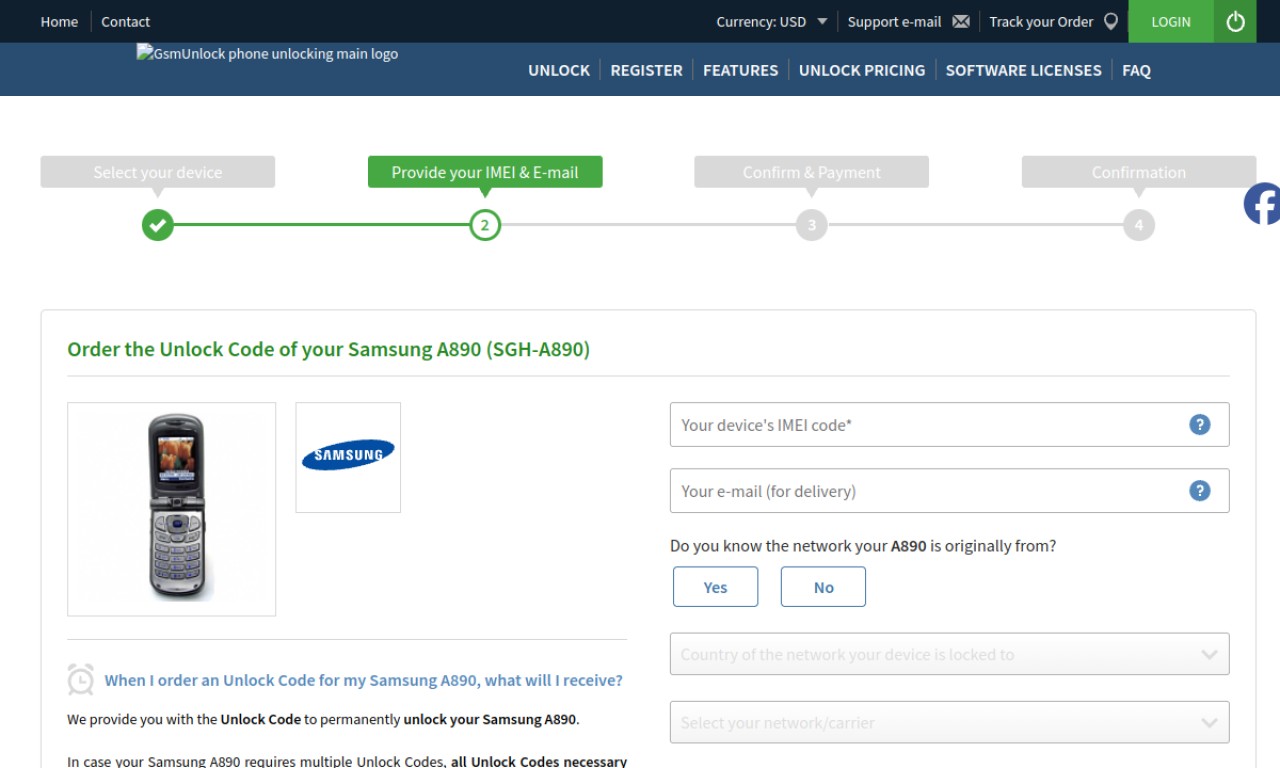Open the REGISTER menu item
Screen dimensions: 1280x768
[646, 70]
